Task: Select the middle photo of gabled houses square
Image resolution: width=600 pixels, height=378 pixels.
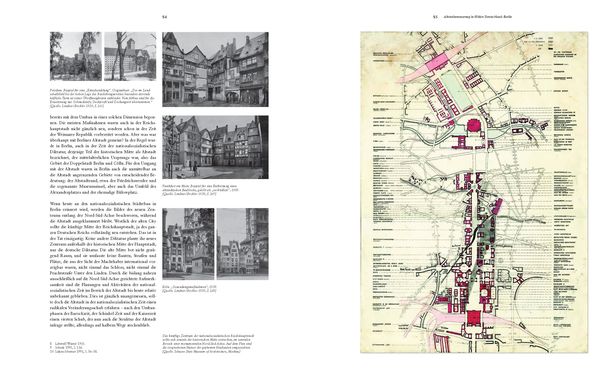Action: point(215,147)
